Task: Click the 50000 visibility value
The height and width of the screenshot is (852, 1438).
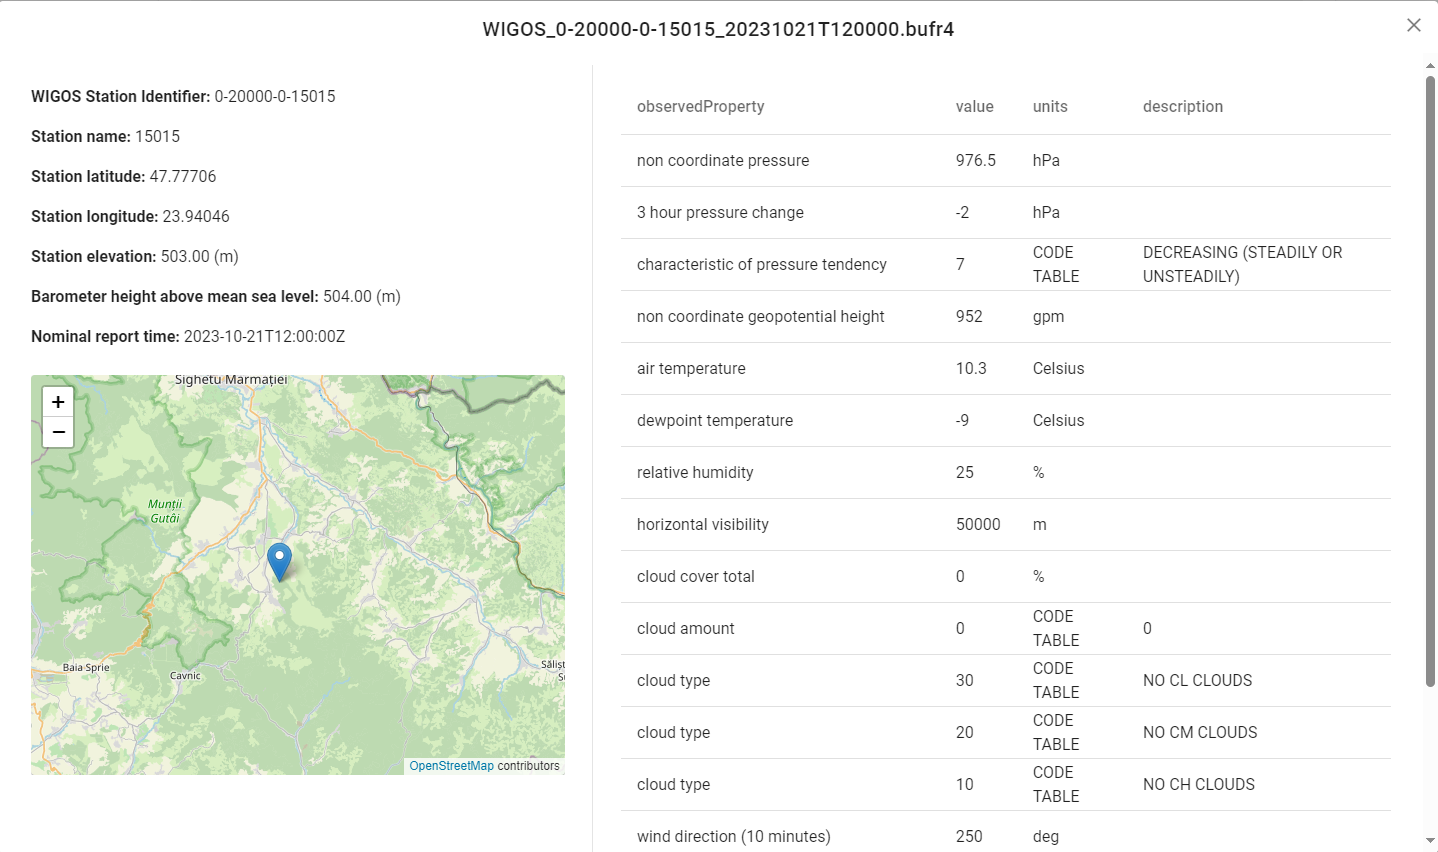Action: pos(978,525)
